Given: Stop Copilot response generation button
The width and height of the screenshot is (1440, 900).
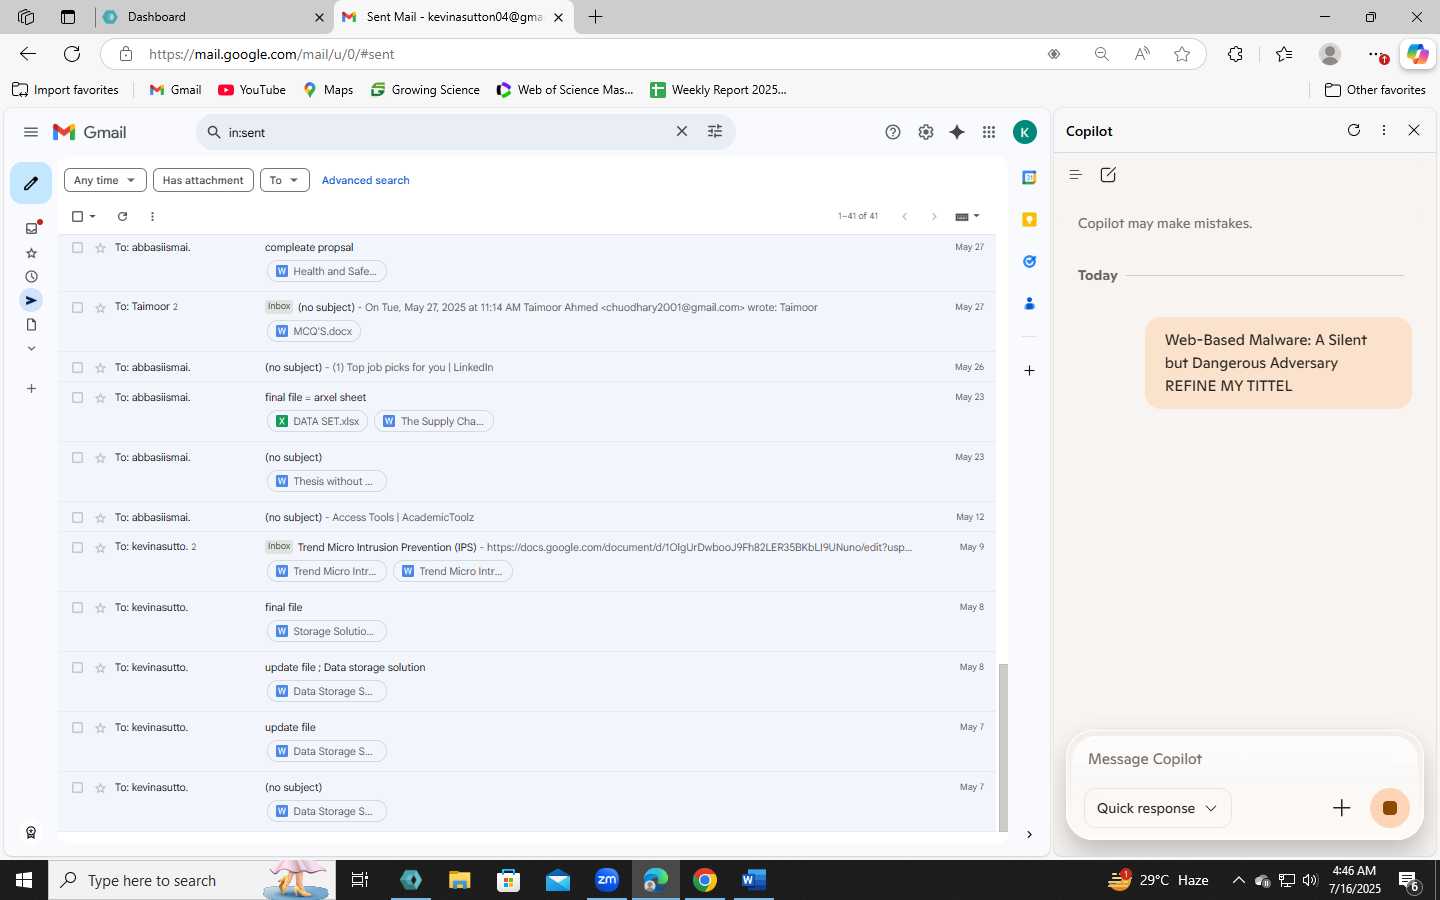Looking at the screenshot, I should pyautogui.click(x=1389, y=808).
